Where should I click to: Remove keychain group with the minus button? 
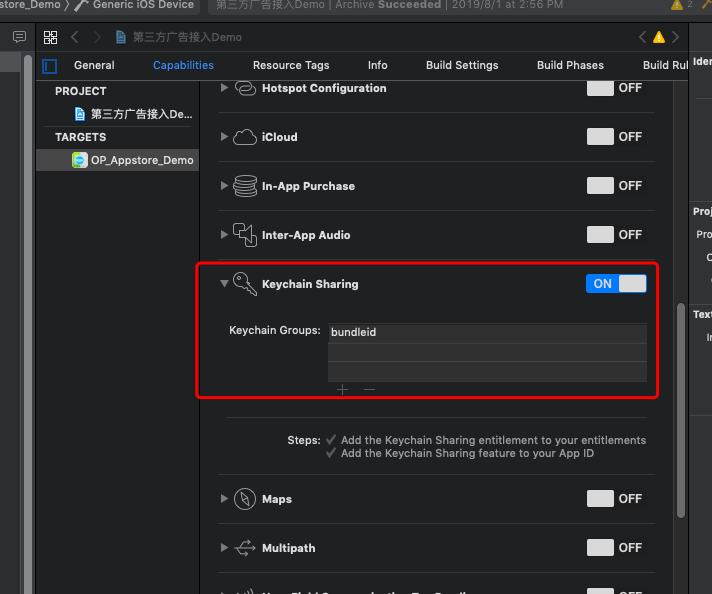[369, 389]
